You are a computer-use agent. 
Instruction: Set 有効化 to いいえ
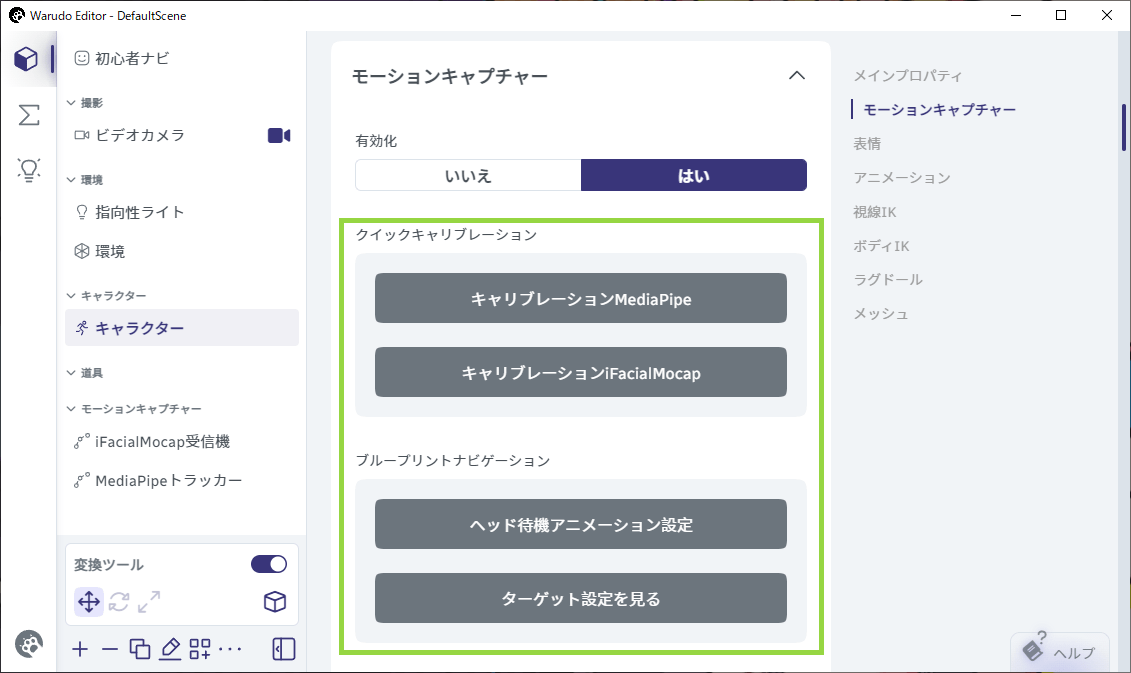pos(468,175)
